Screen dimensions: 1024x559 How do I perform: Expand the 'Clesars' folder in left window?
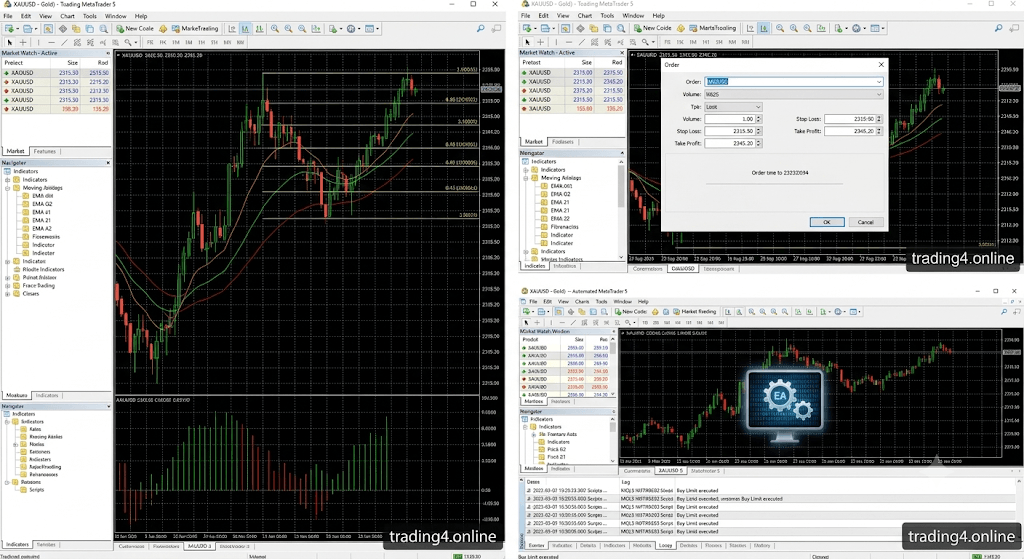[x=8, y=294]
